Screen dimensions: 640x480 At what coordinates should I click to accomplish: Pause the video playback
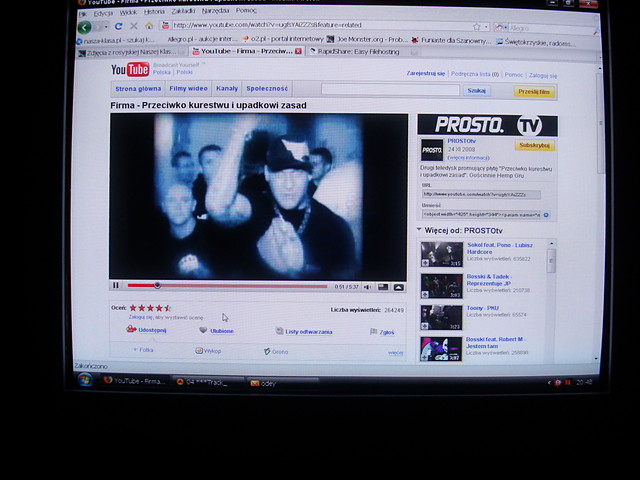click(x=116, y=285)
